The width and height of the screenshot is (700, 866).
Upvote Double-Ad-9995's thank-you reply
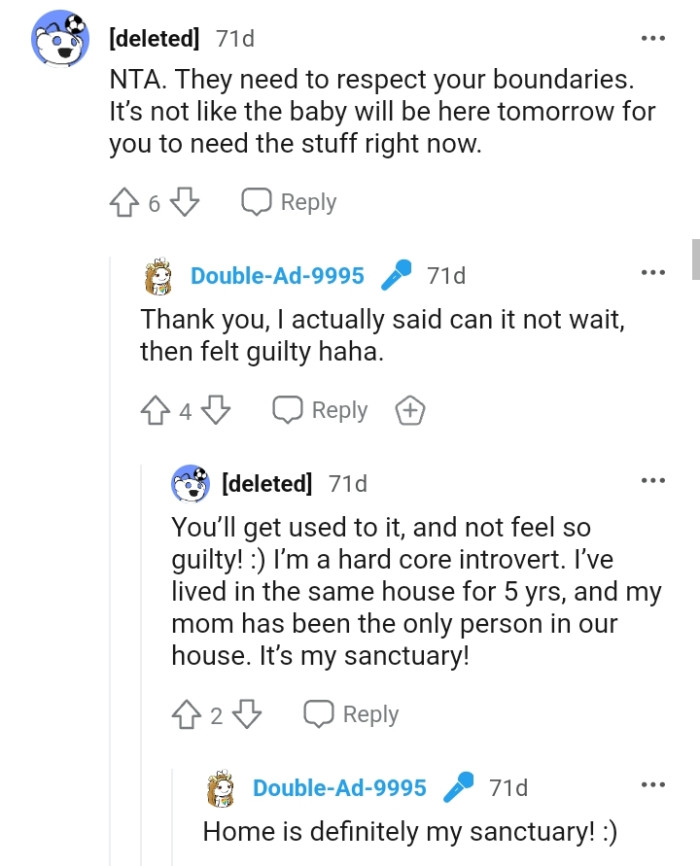coord(155,410)
